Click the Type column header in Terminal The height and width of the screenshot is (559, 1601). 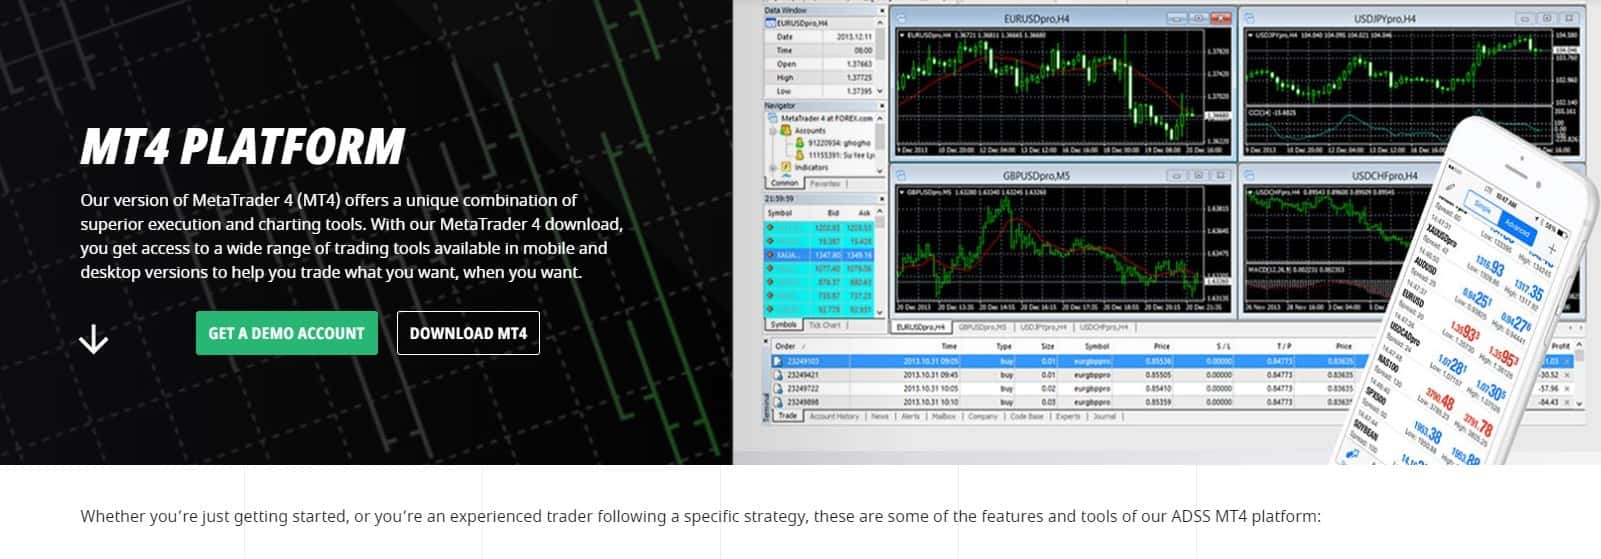coord(1004,346)
